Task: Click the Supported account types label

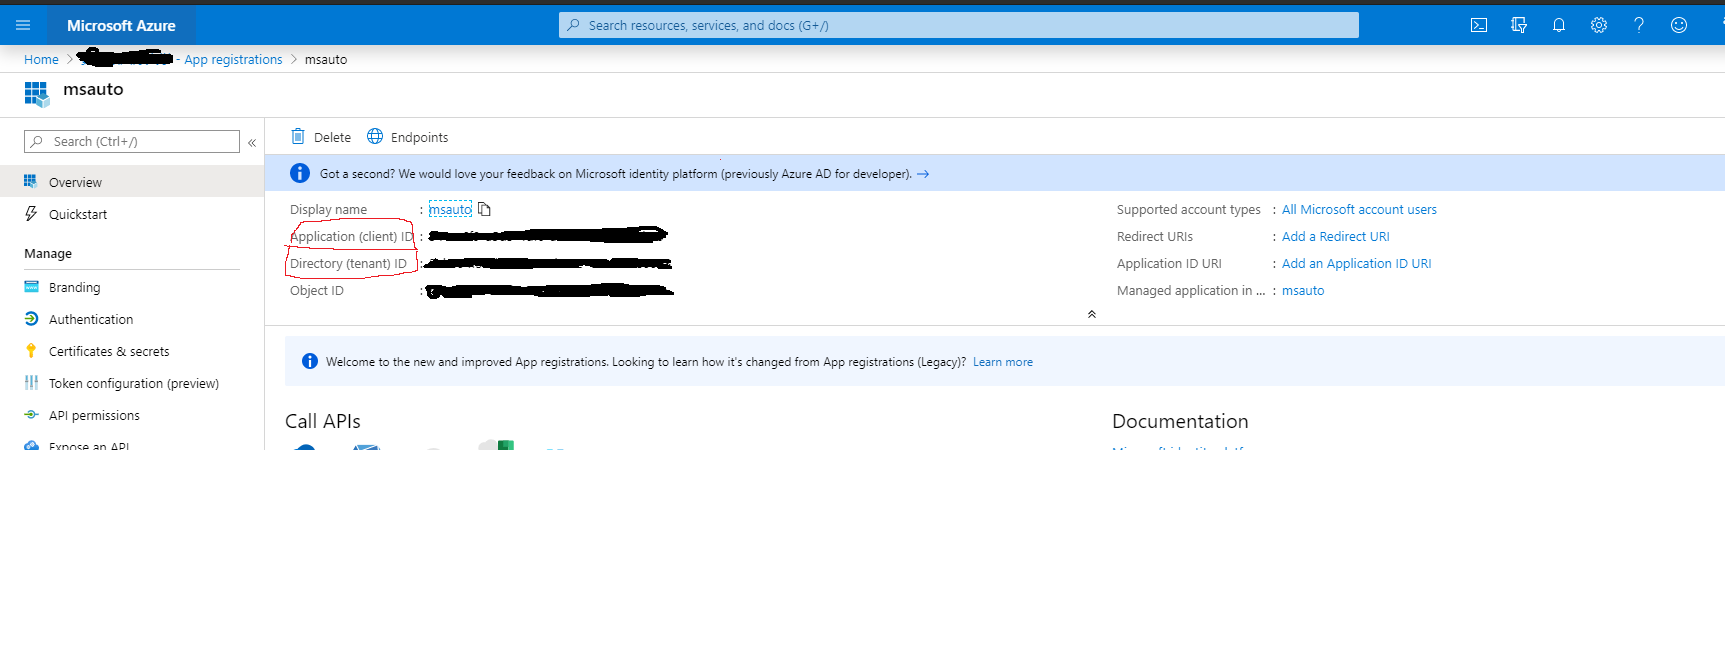Action: click(1189, 209)
